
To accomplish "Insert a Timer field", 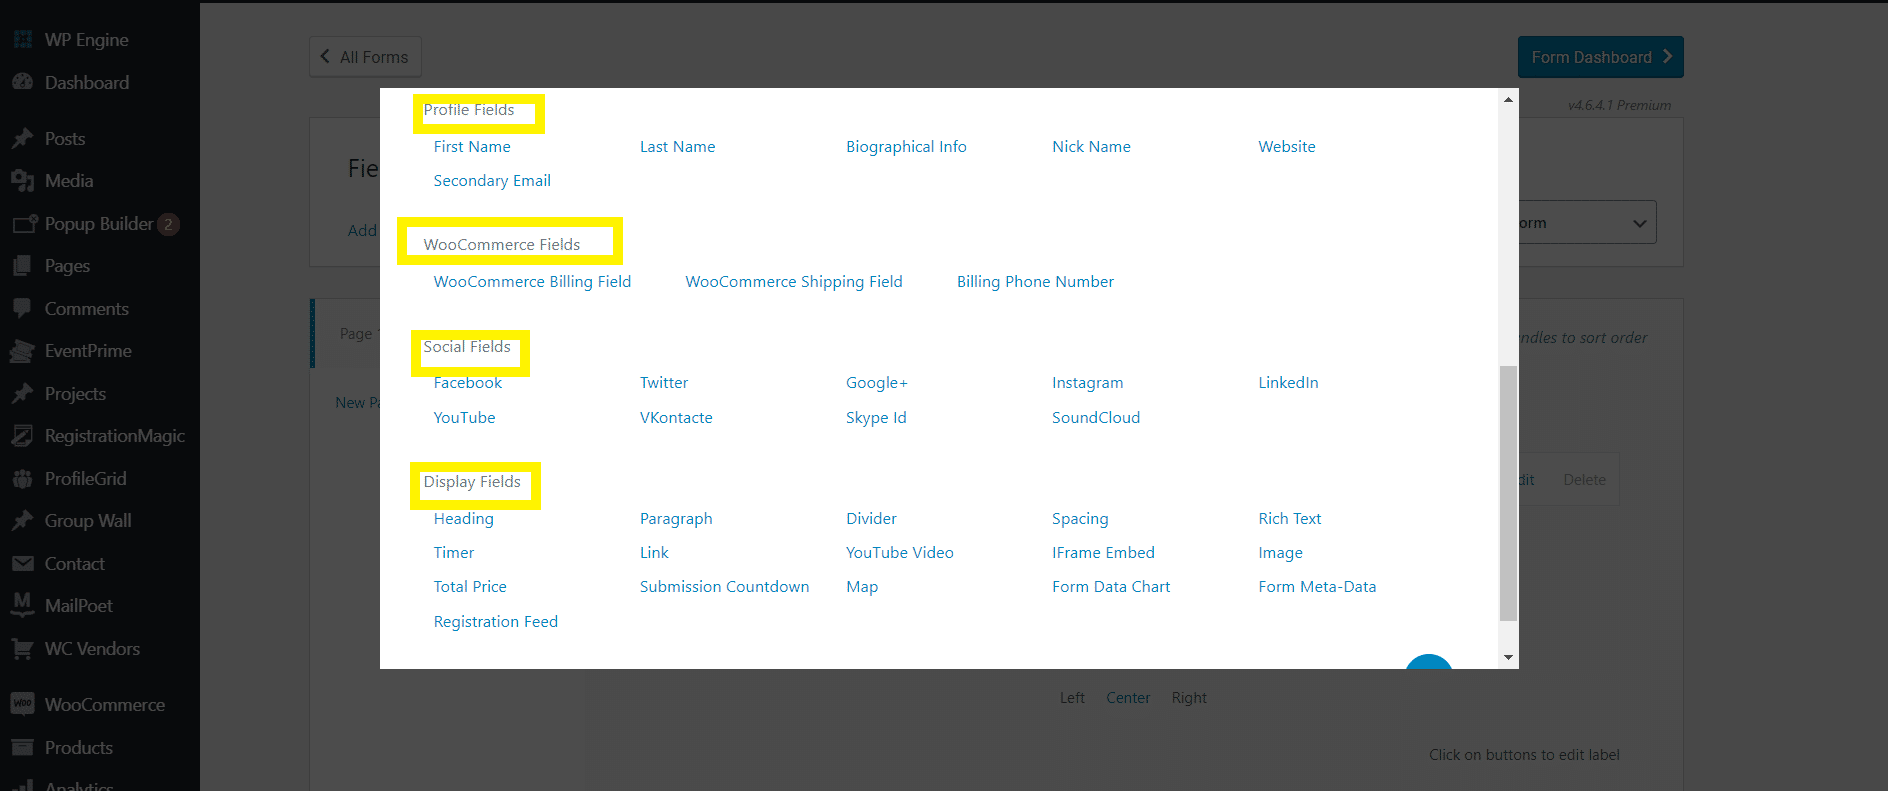I will coord(454,552).
